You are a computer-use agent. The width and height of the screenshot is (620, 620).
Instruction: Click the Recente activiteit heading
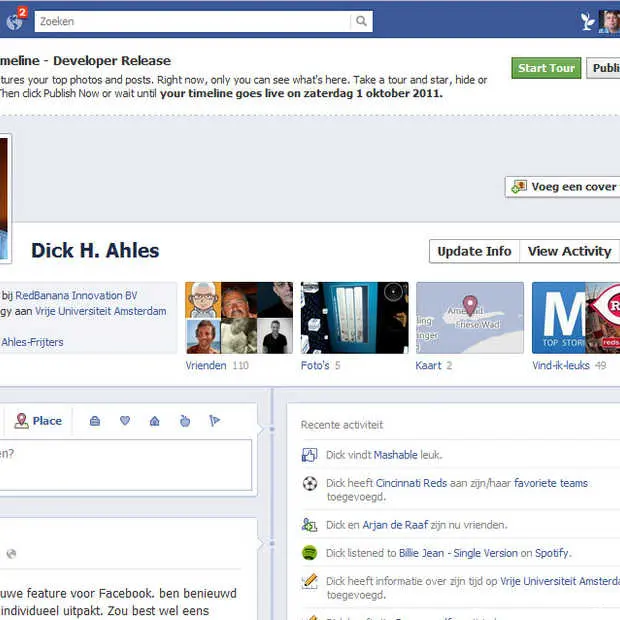[342, 425]
